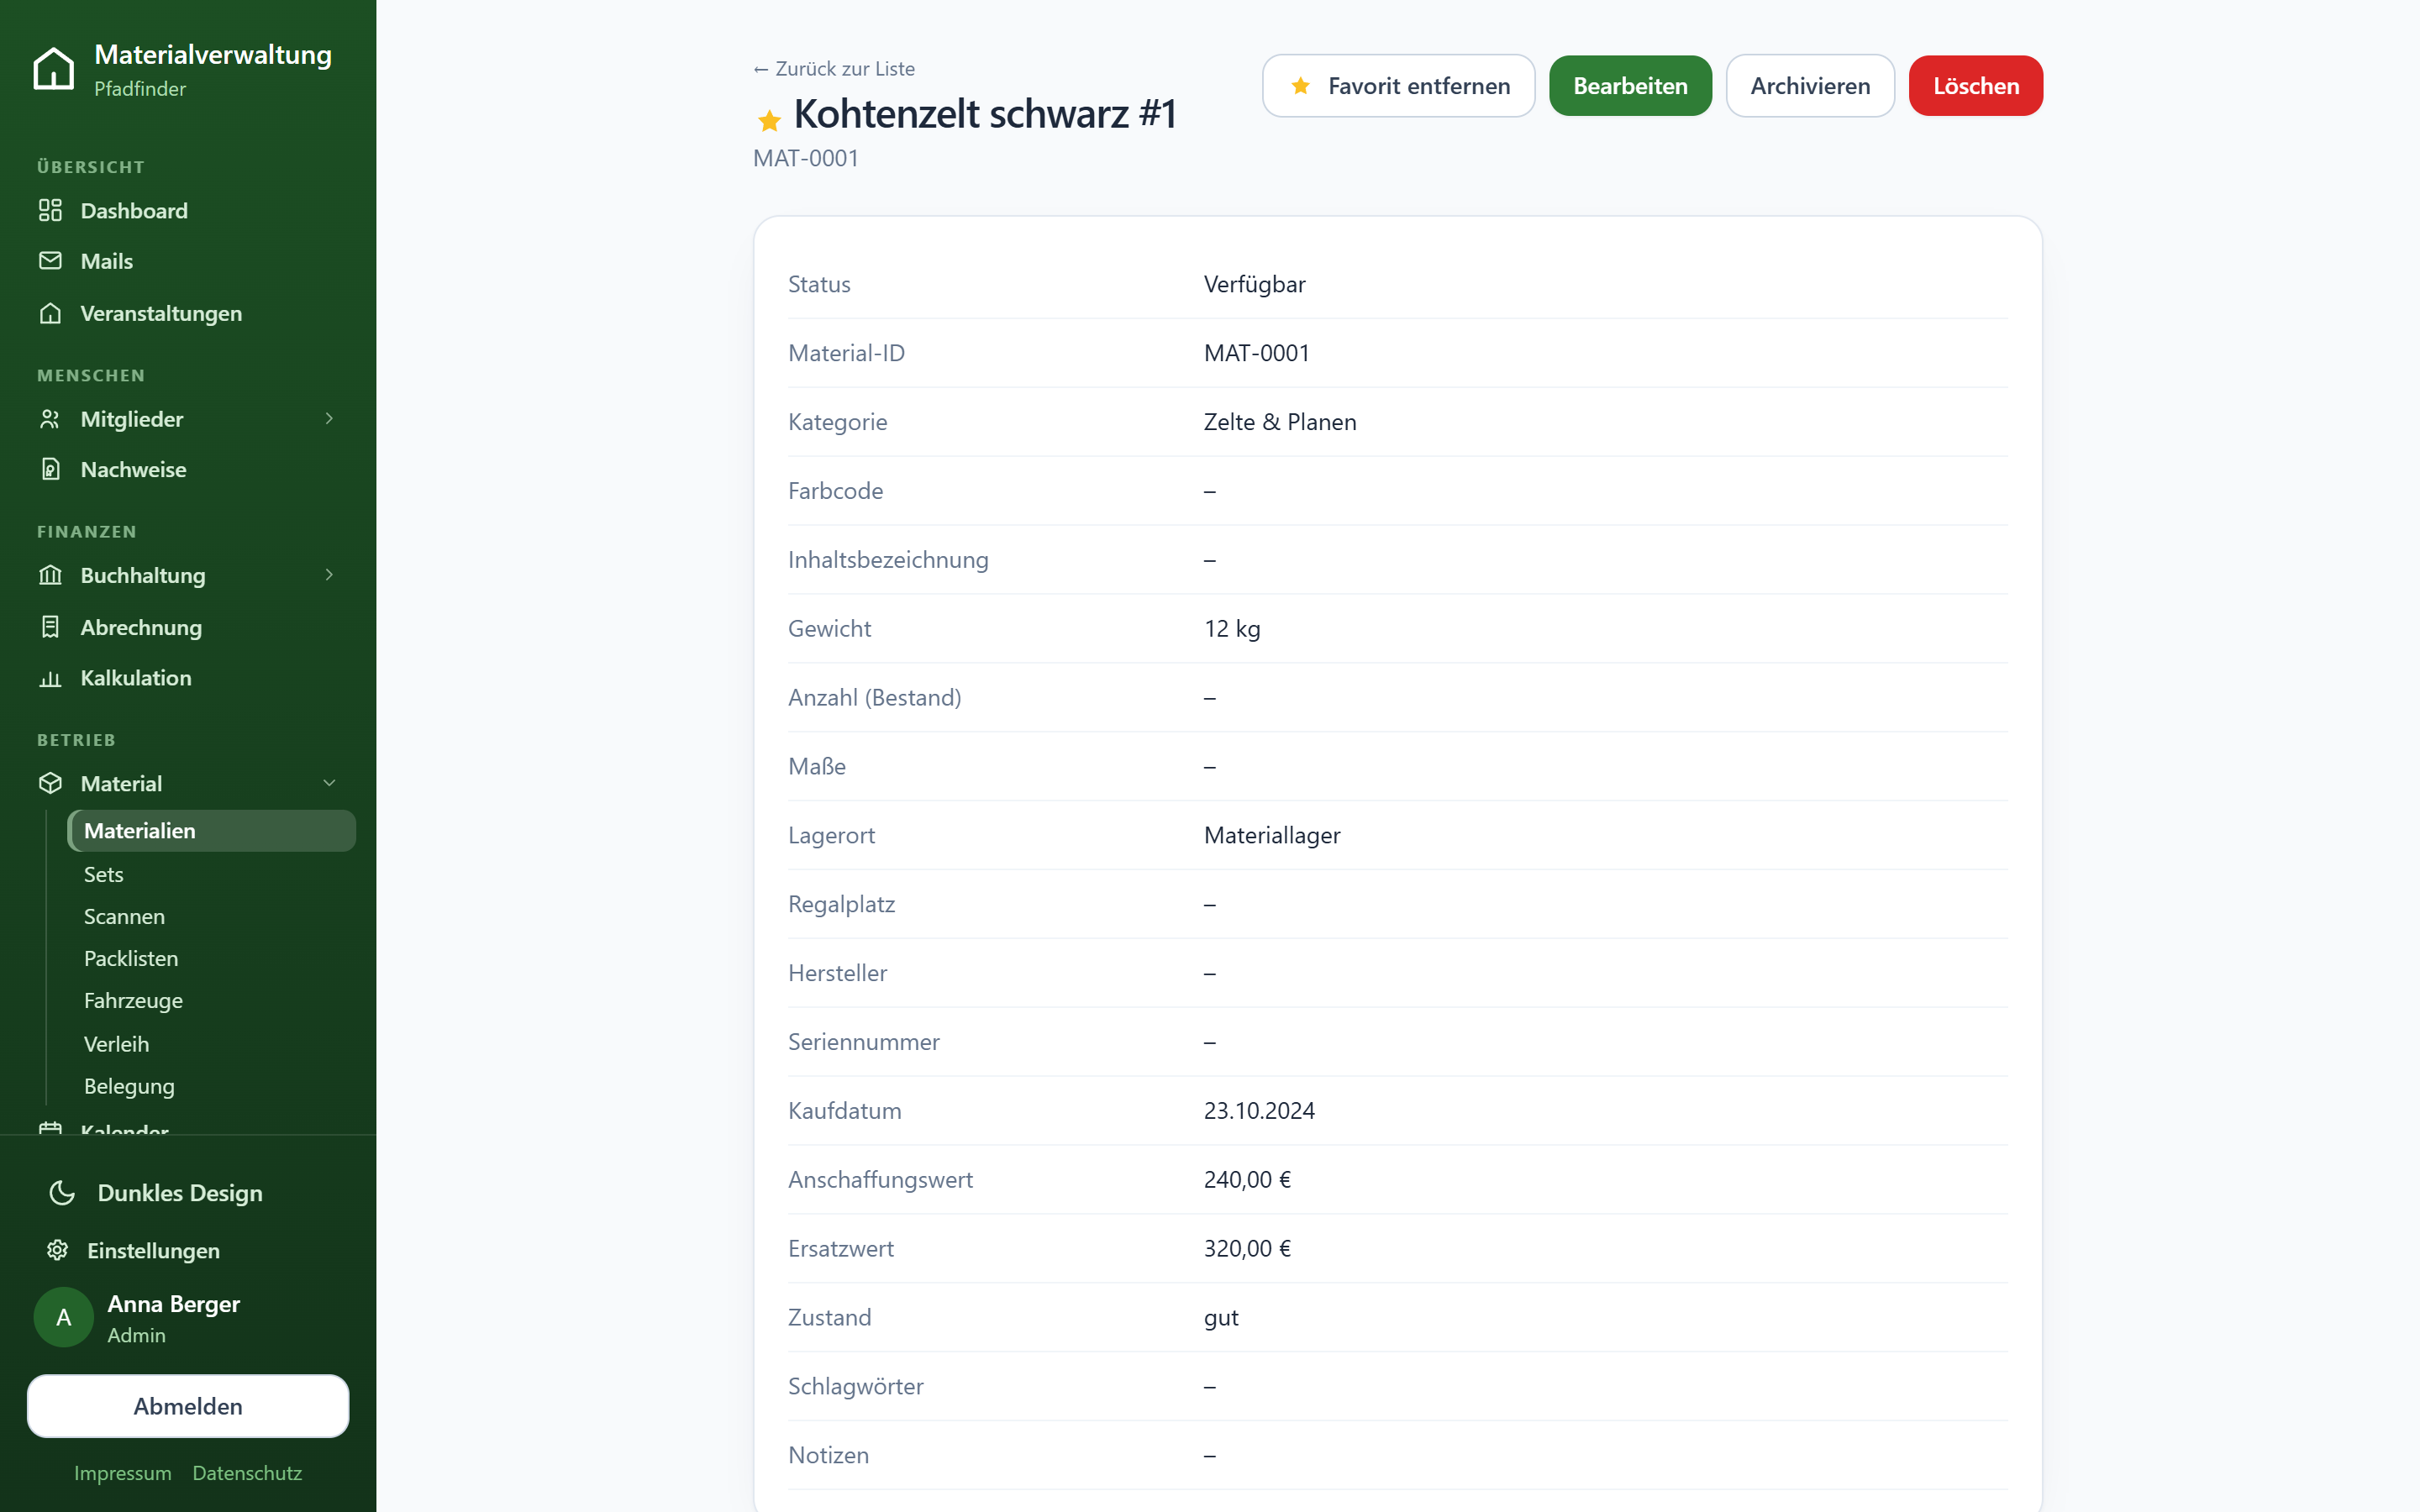Open the Datenschutz link

click(247, 1473)
